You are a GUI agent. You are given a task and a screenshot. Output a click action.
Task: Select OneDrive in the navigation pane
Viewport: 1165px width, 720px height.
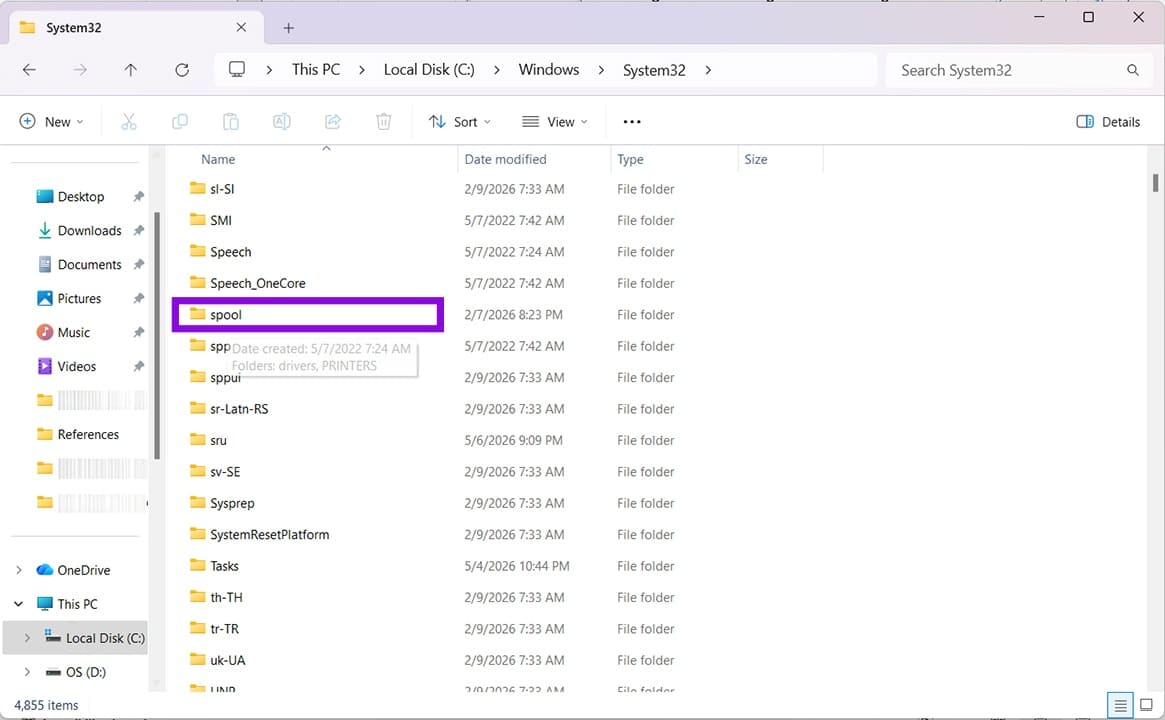click(x=83, y=570)
